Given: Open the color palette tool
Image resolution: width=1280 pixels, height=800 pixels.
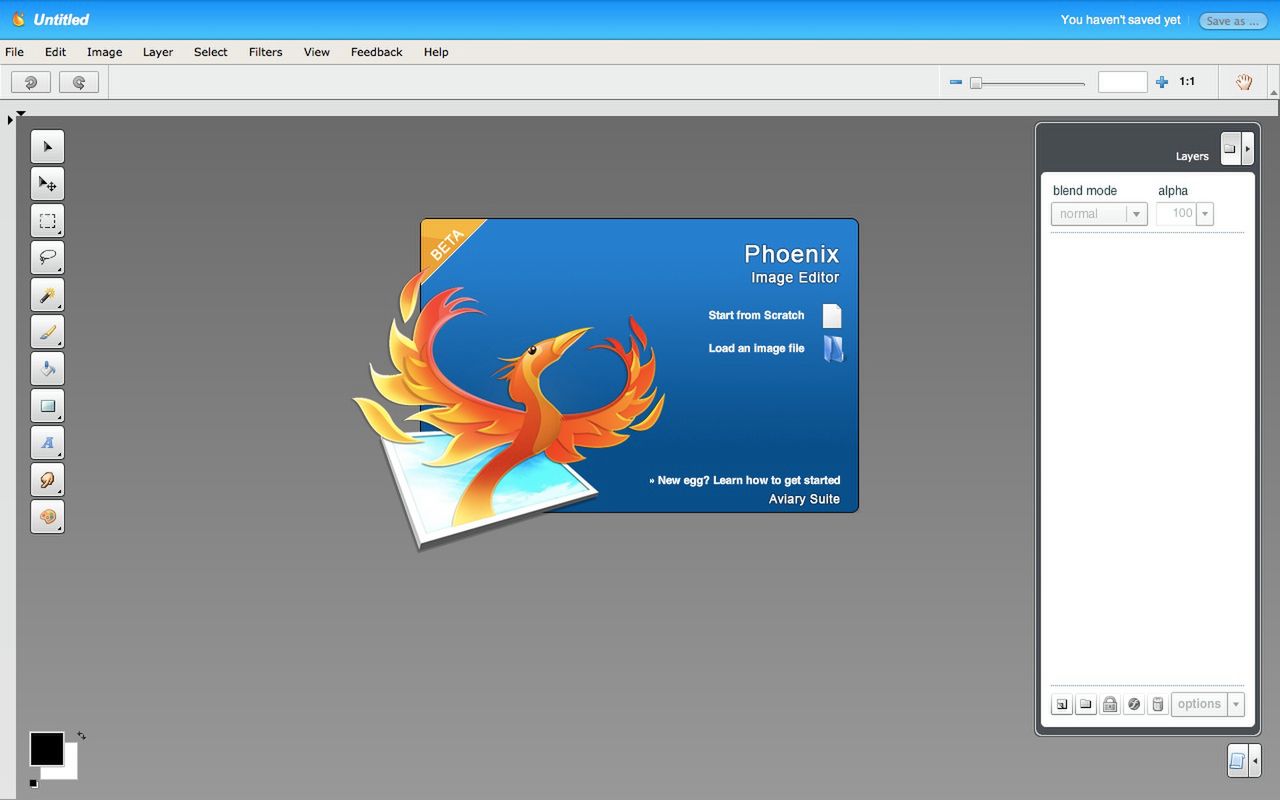Looking at the screenshot, I should coord(47,517).
